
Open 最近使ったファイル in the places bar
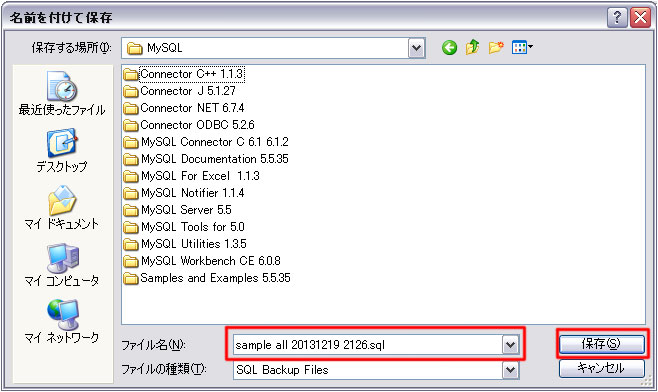point(62,93)
